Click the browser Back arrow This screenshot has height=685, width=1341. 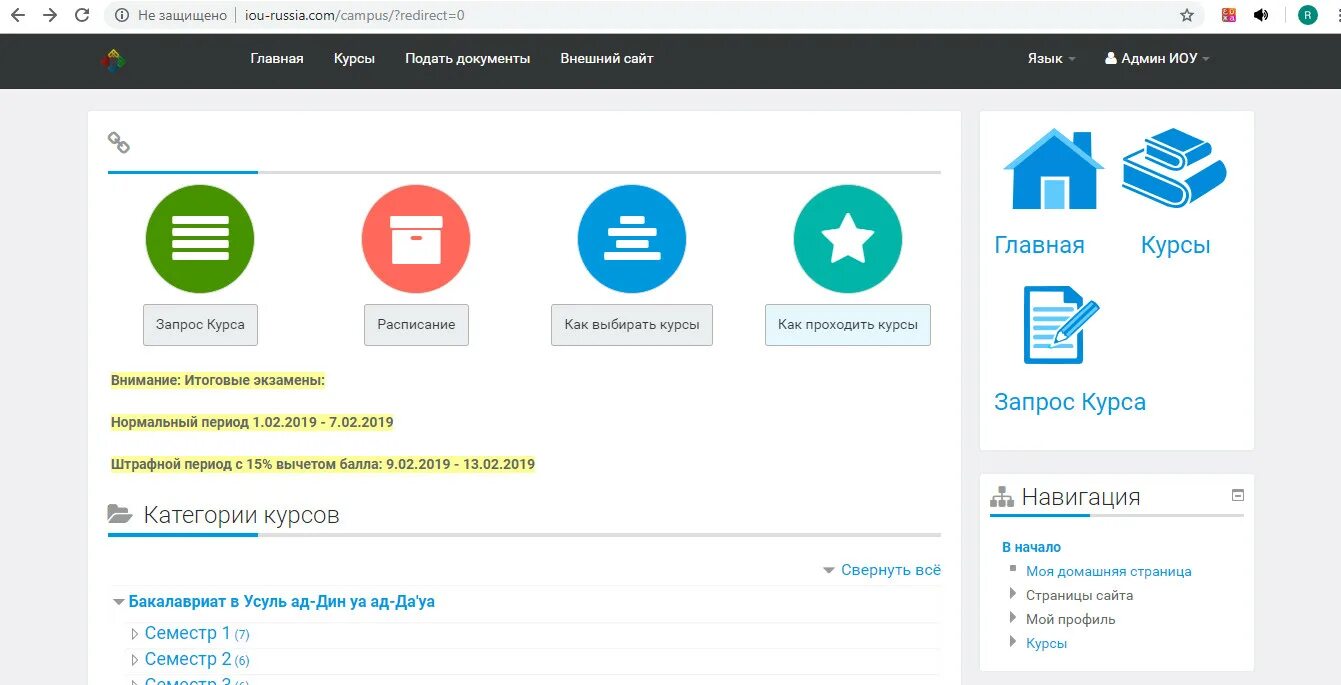coord(18,15)
